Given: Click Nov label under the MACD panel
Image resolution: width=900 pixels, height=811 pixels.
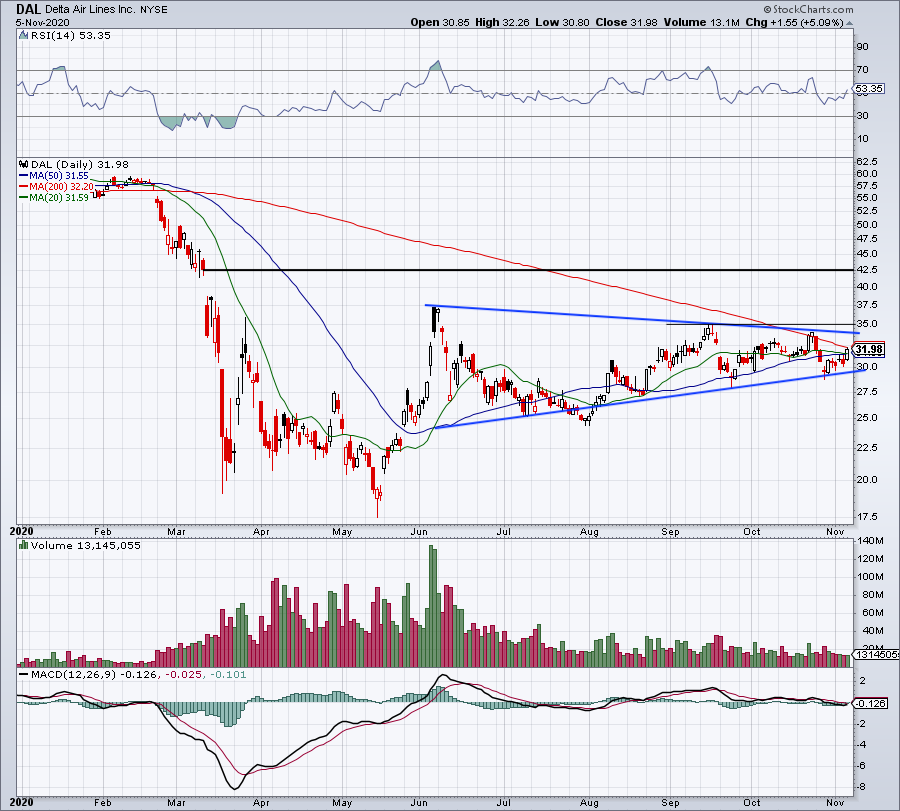Looking at the screenshot, I should [835, 802].
